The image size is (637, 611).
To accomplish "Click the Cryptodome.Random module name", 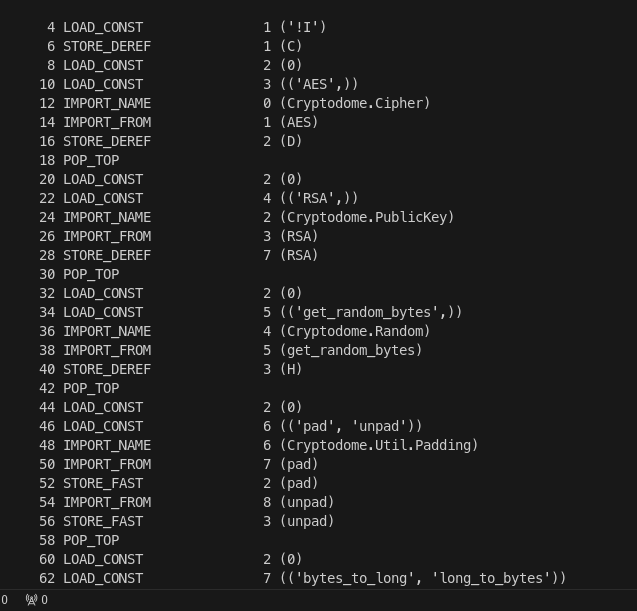I will [x=355, y=331].
